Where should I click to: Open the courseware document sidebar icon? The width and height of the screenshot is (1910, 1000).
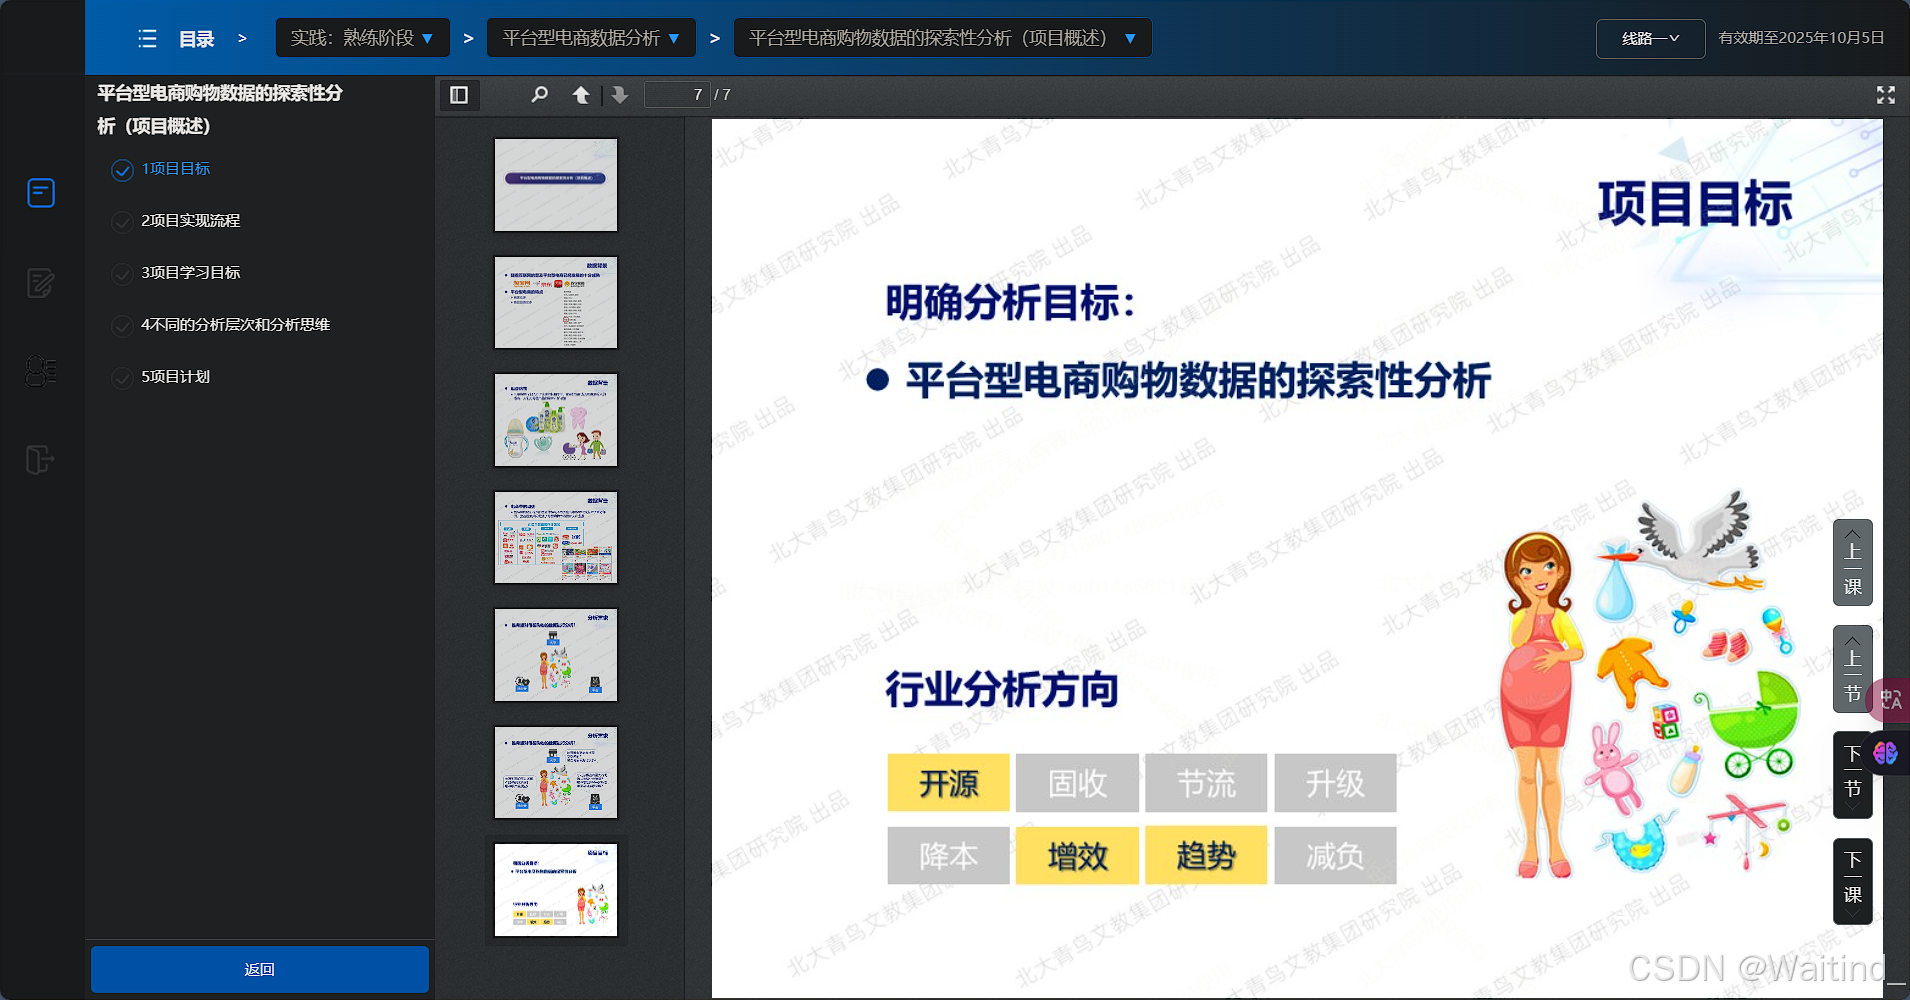[41, 193]
